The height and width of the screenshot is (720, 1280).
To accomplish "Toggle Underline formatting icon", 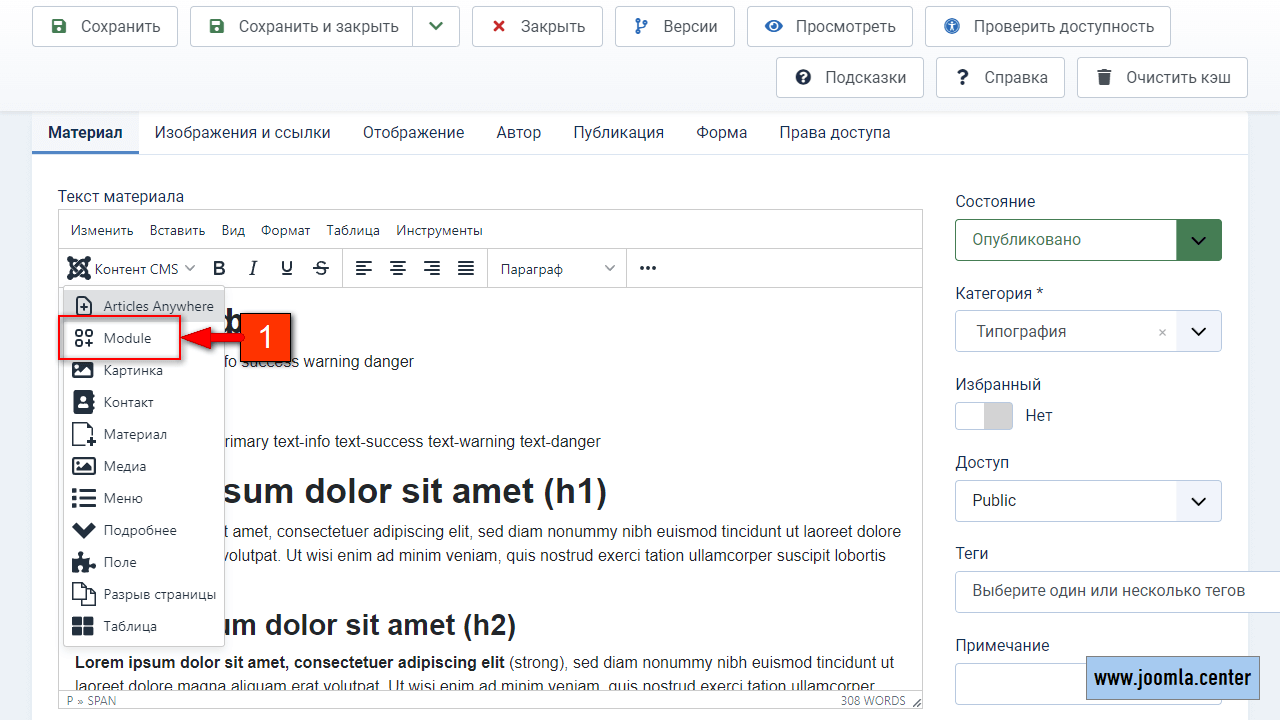I will (287, 268).
